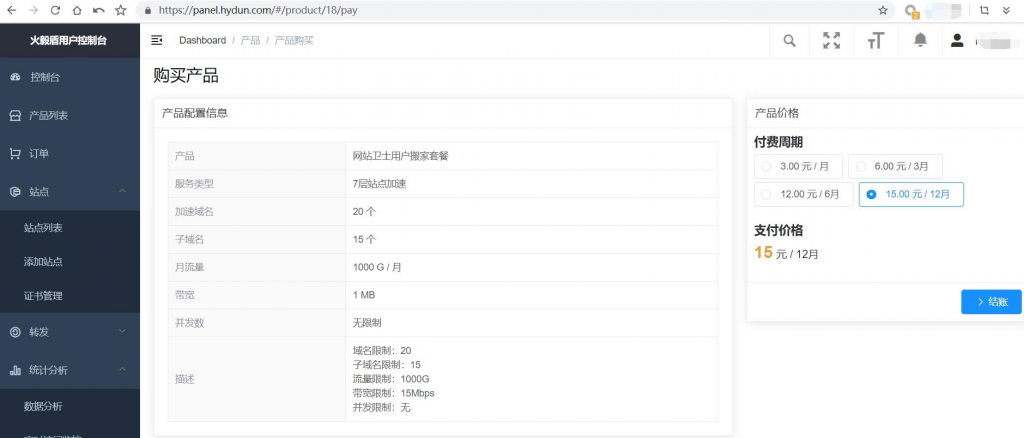The height and width of the screenshot is (438, 1024).
Task: Bookmark page with browser star icon
Action: [883, 10]
